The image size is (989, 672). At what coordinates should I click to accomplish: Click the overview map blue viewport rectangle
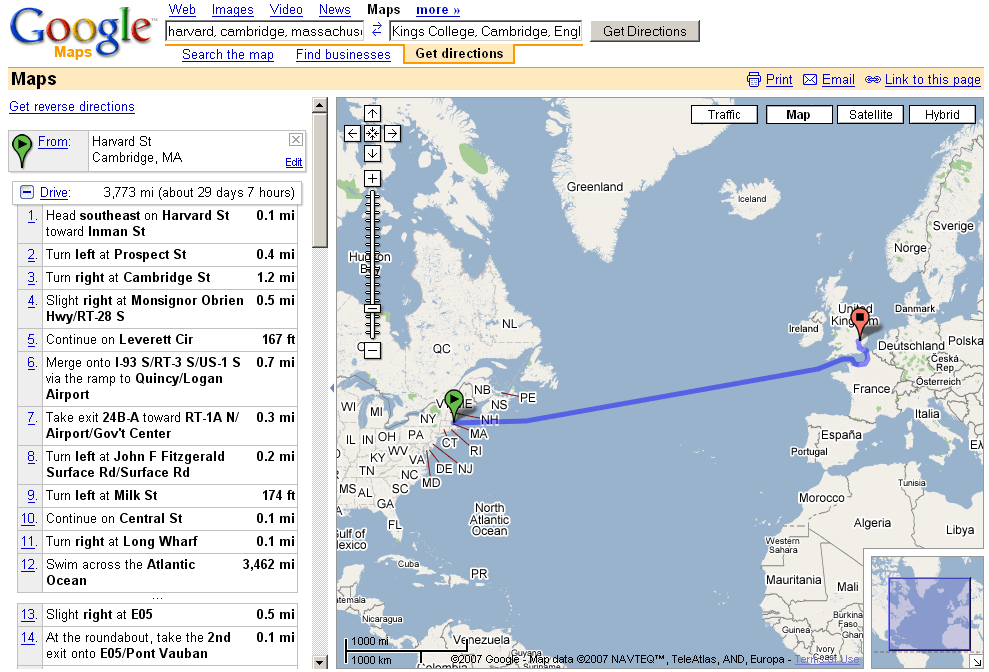(x=929, y=614)
